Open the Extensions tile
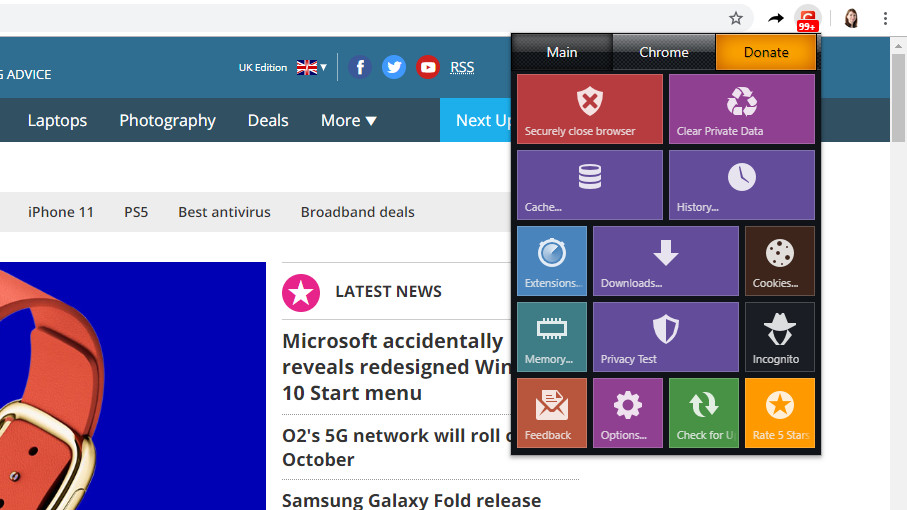This screenshot has height=510, width=907. point(552,261)
